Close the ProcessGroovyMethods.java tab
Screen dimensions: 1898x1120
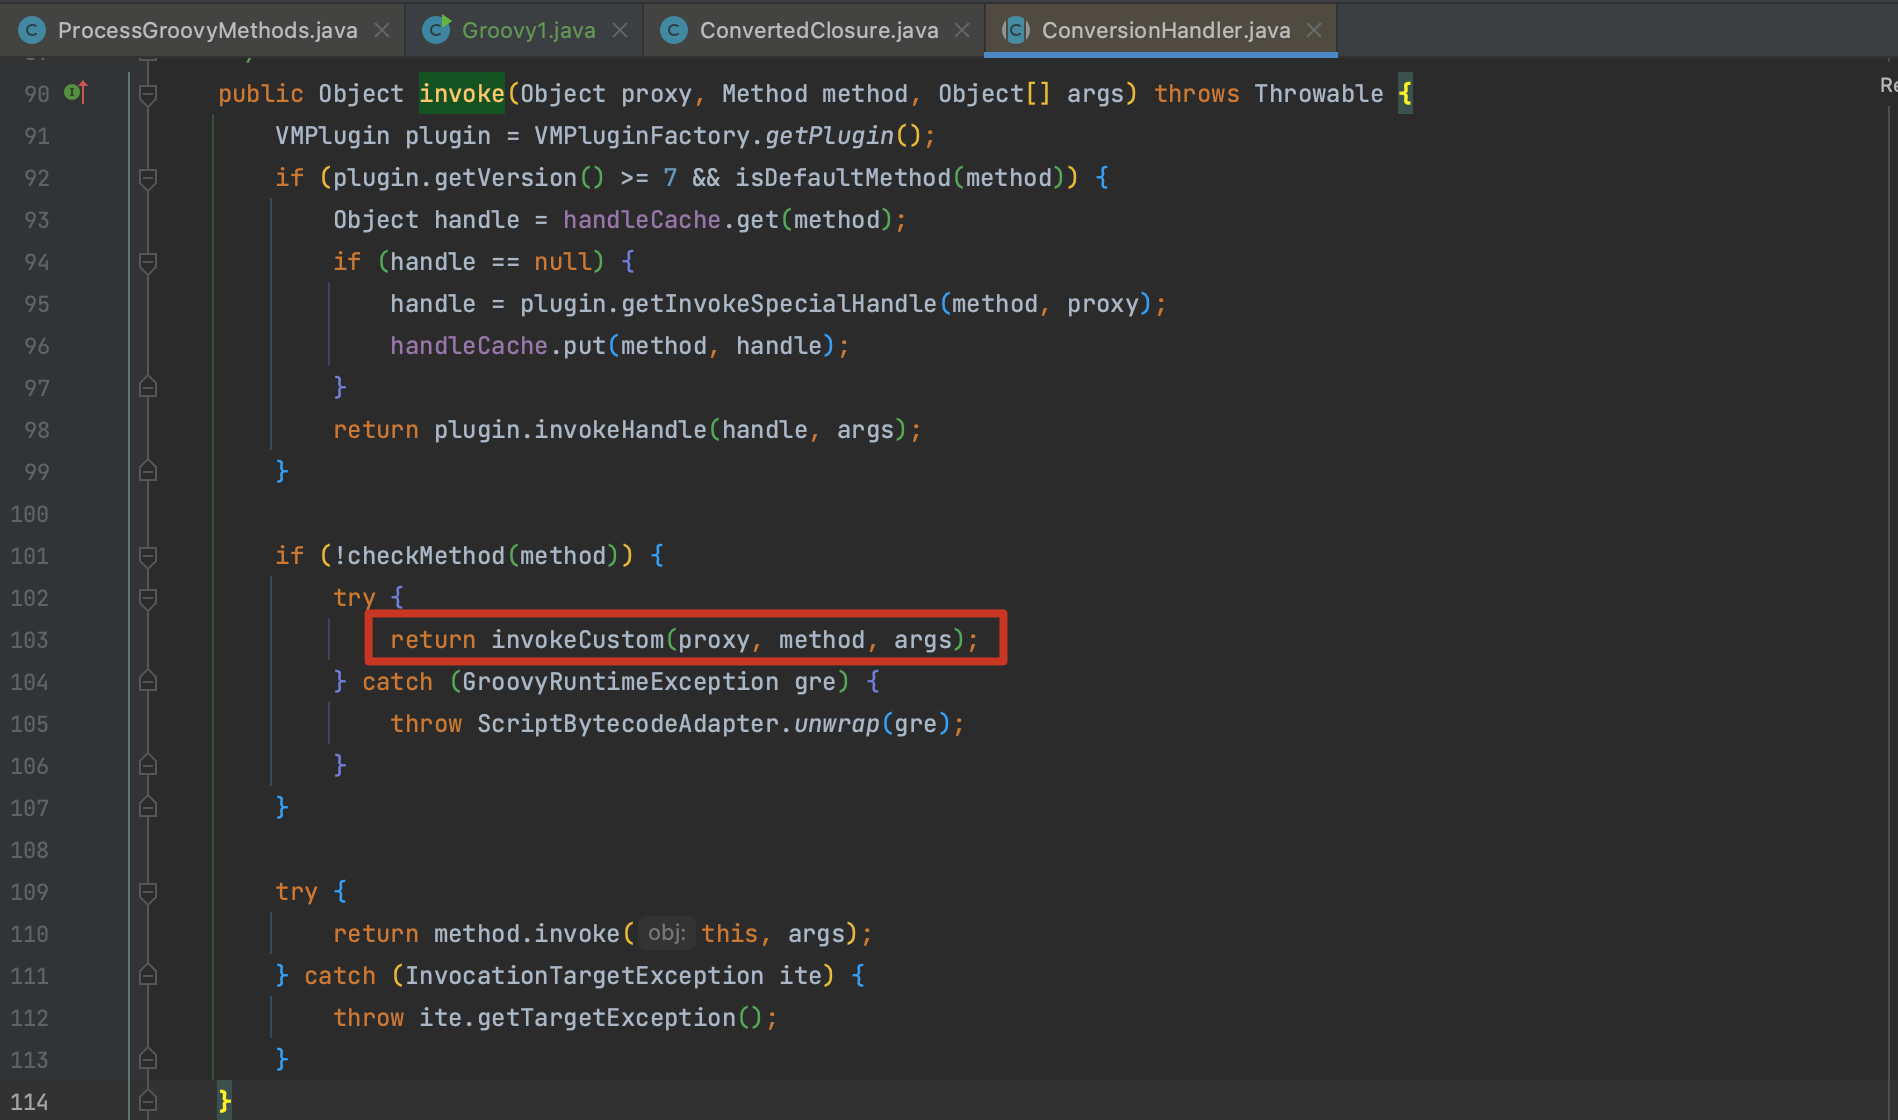382,30
